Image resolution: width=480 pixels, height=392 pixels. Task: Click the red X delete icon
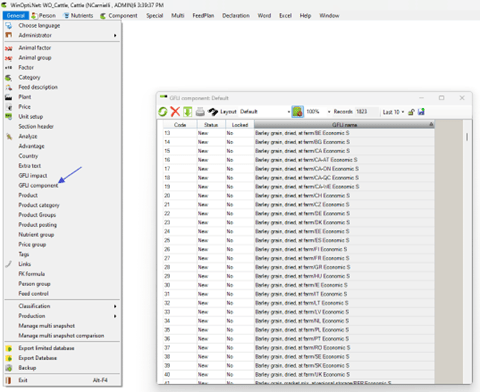pyautogui.click(x=175, y=112)
